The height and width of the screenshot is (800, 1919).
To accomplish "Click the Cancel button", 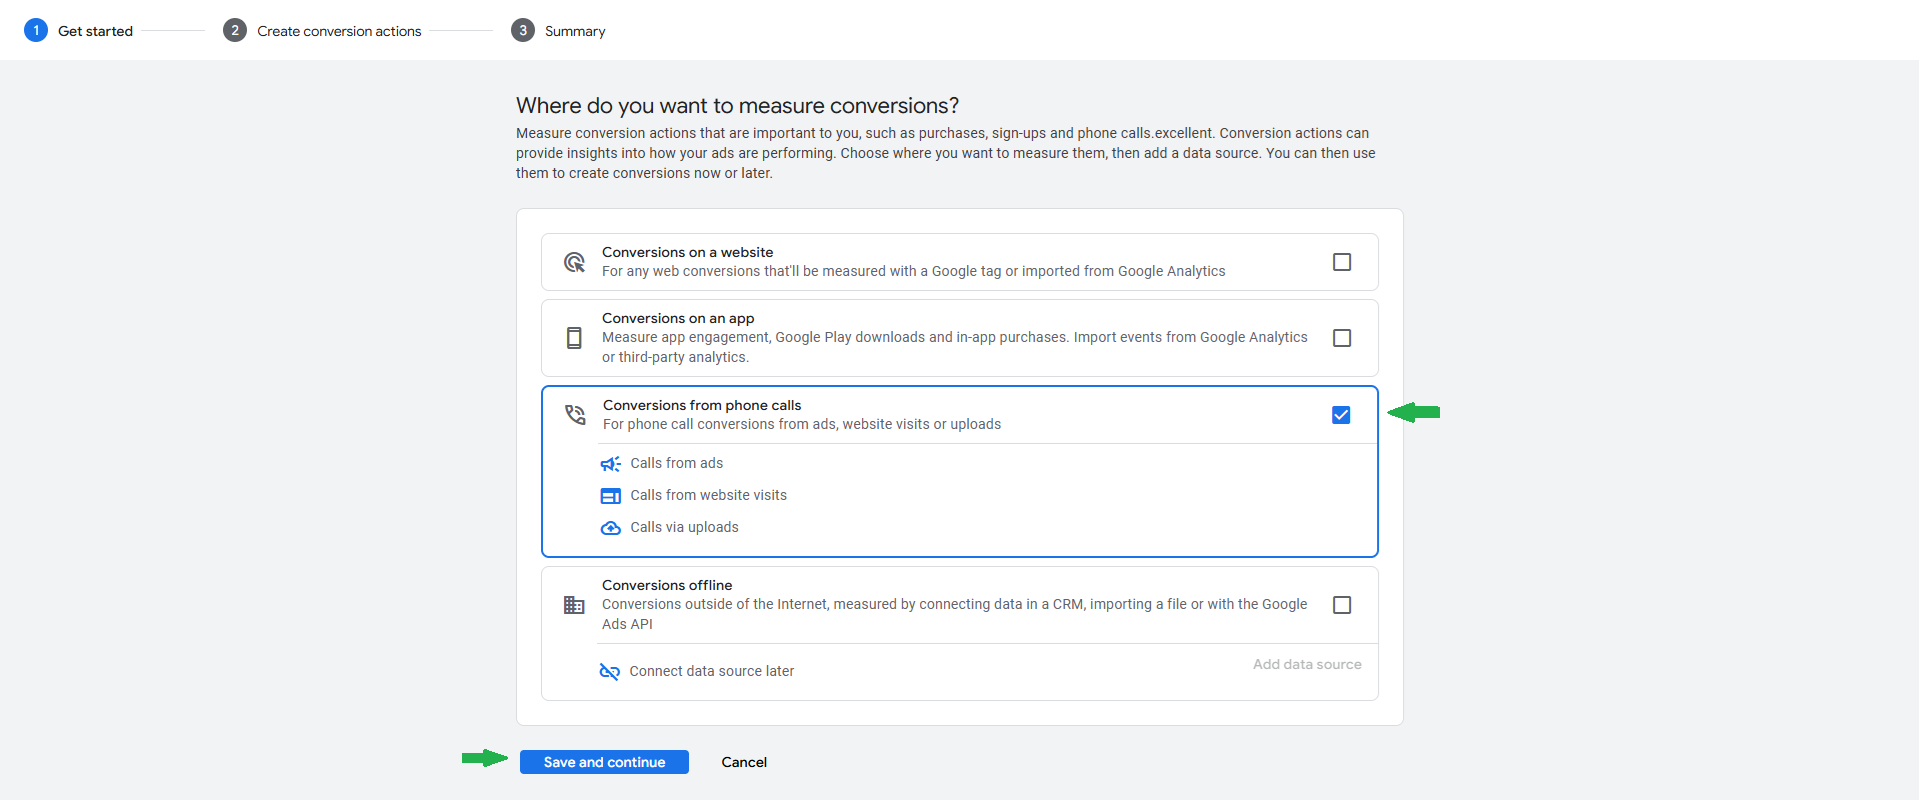I will (744, 762).
